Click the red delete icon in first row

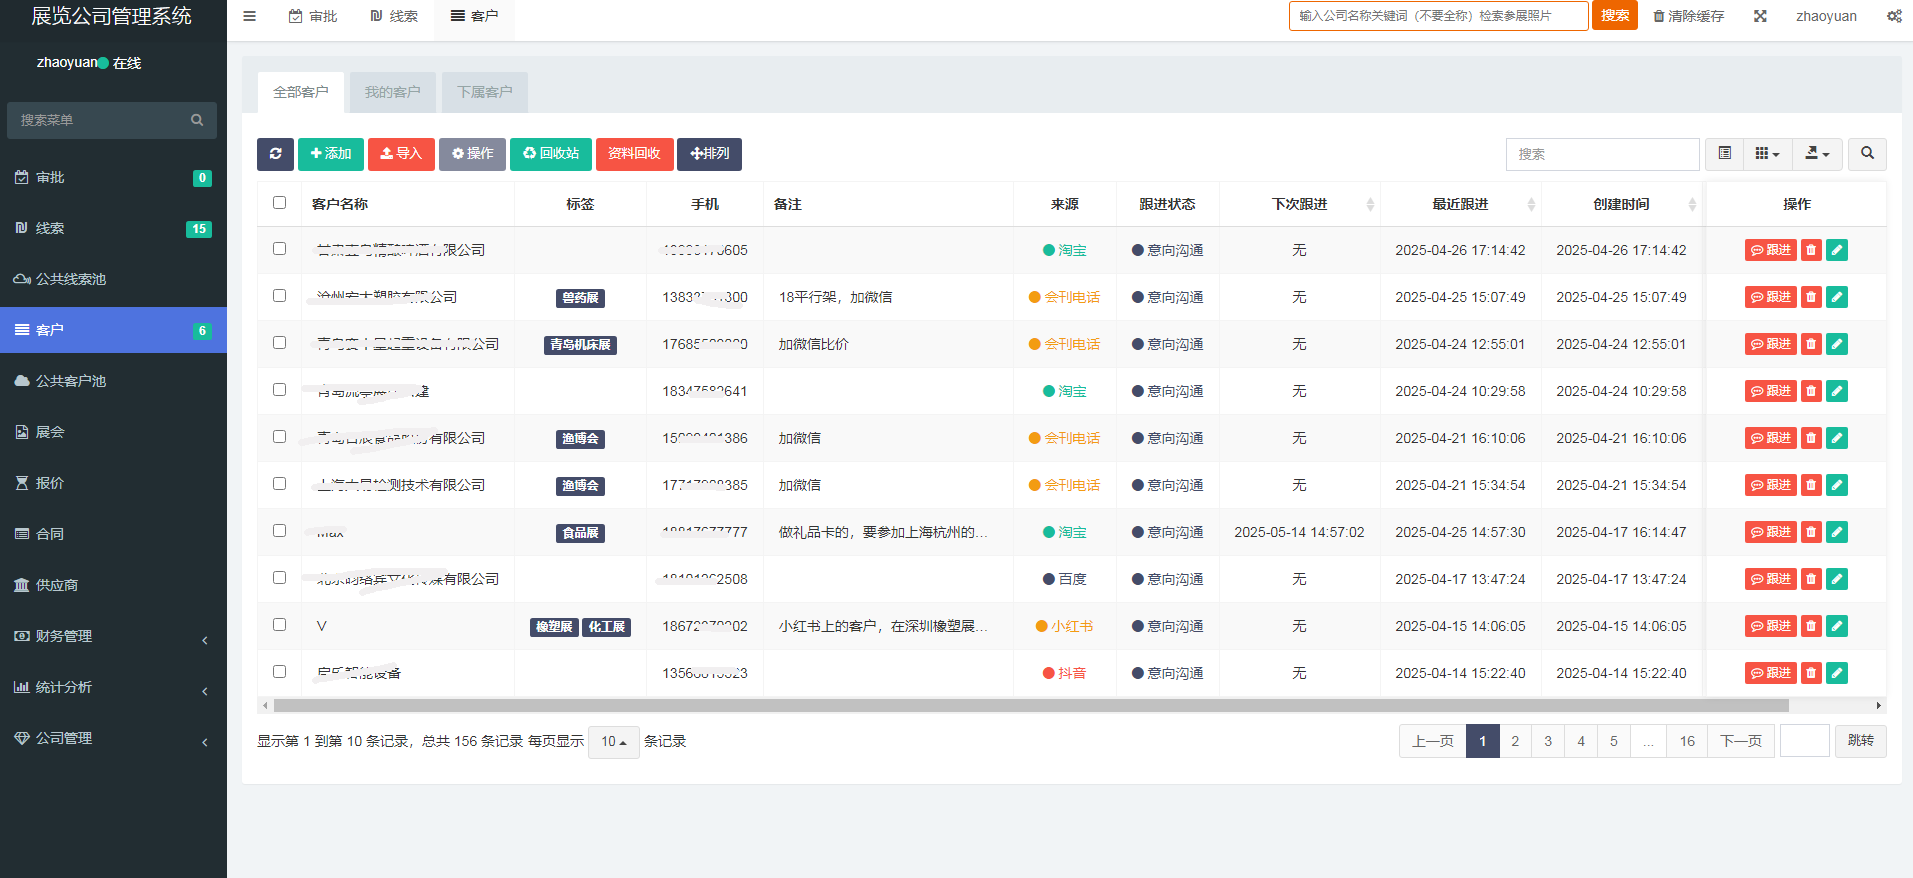(1811, 250)
